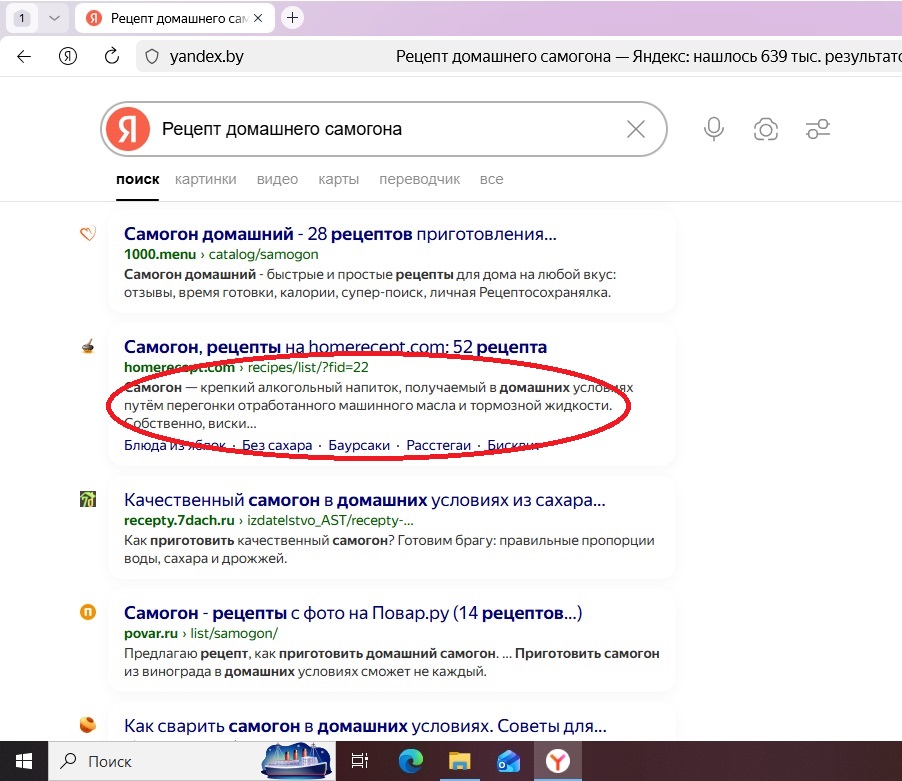Open the Повар.ру самогон recipes link
This screenshot has width=902, height=781.
coord(352,612)
